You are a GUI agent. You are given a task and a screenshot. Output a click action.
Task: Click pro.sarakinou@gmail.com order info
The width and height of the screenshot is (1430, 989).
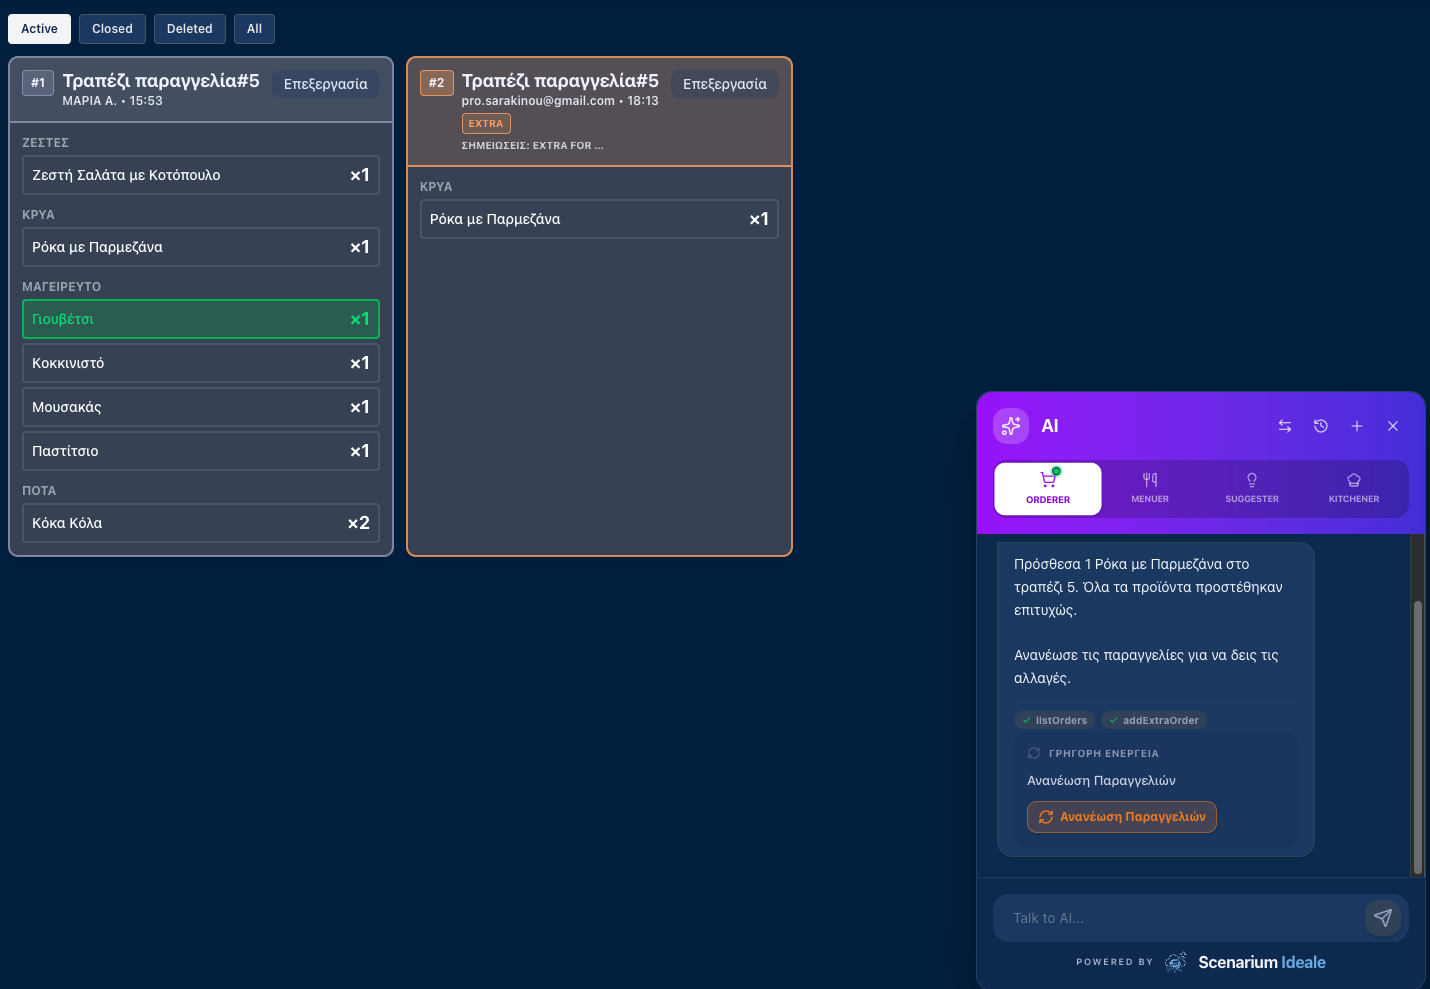(x=560, y=101)
